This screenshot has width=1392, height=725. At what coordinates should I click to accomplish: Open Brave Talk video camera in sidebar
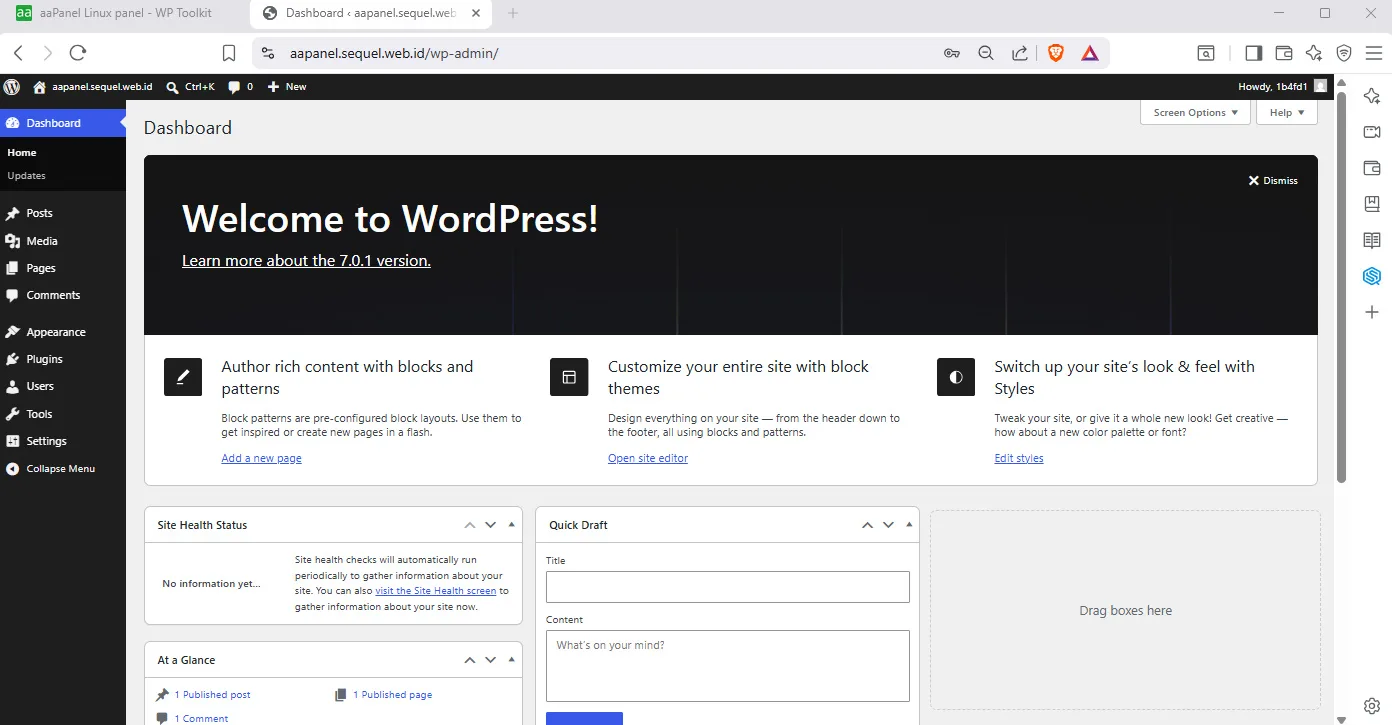(x=1372, y=132)
